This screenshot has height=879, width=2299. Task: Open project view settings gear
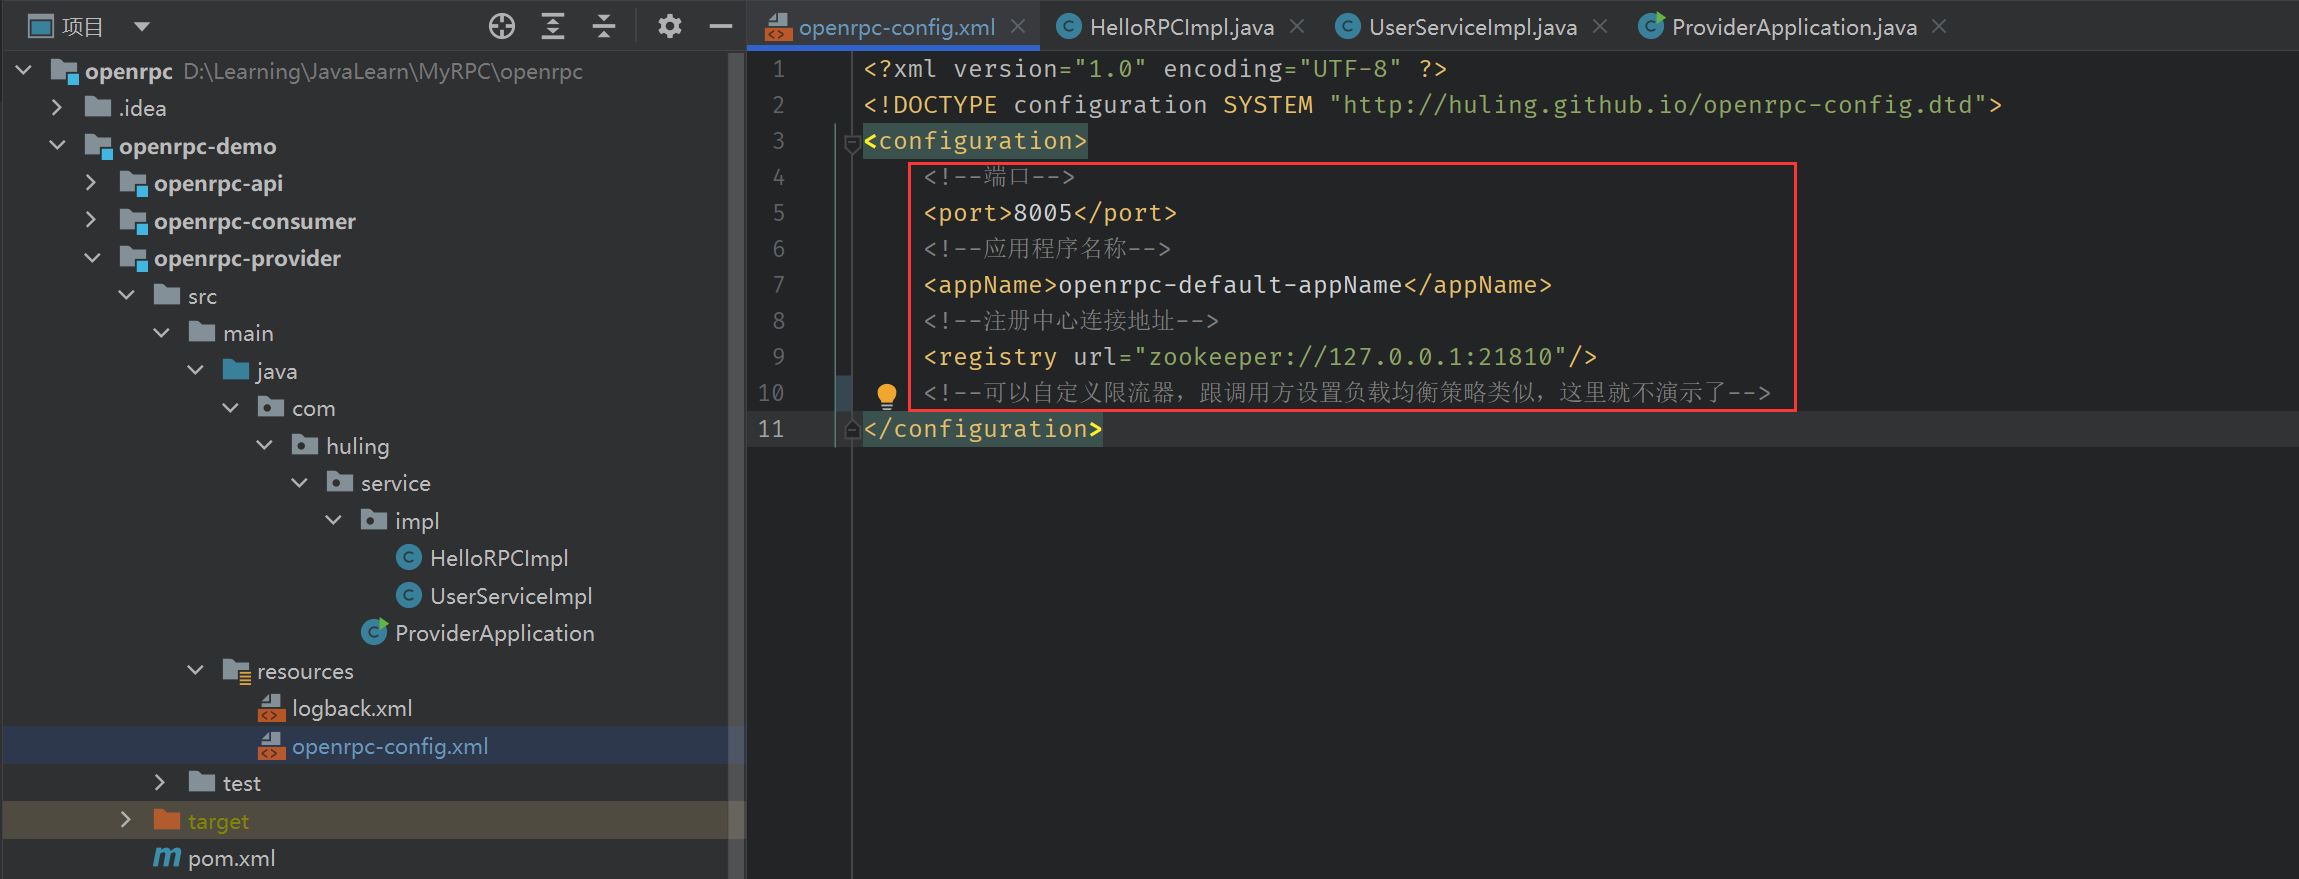669,27
